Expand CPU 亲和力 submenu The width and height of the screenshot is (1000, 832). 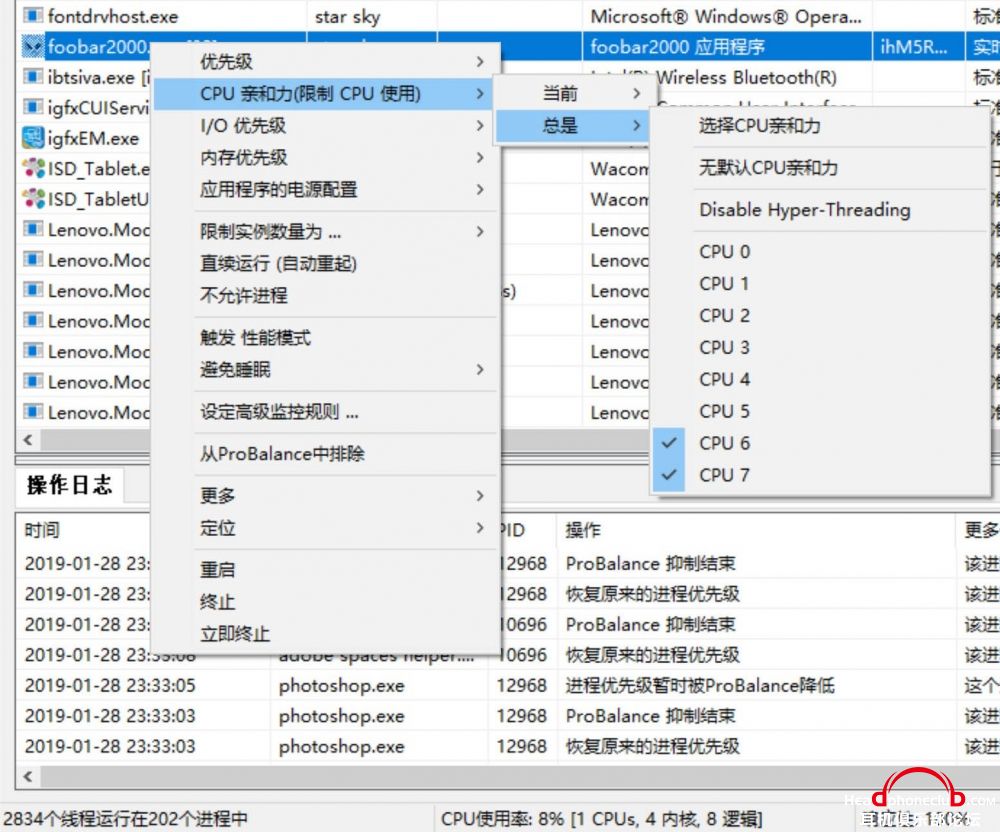tap(325, 93)
